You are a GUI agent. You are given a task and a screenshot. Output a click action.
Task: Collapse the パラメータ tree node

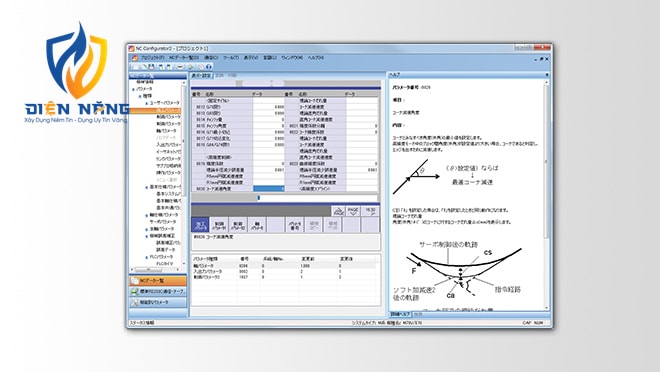click(134, 89)
